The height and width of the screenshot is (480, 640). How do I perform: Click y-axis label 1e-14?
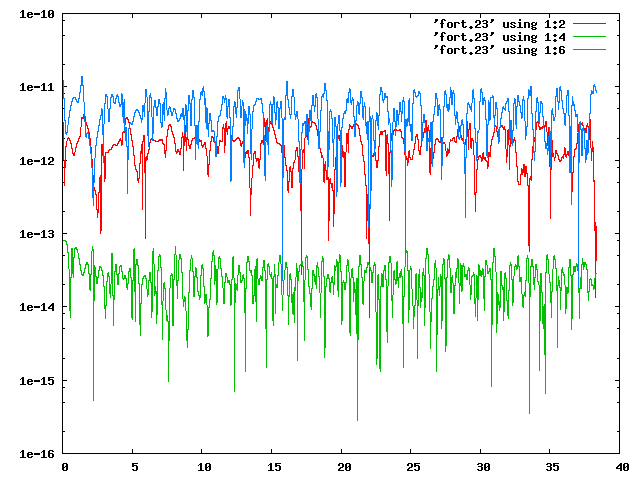click(37, 307)
